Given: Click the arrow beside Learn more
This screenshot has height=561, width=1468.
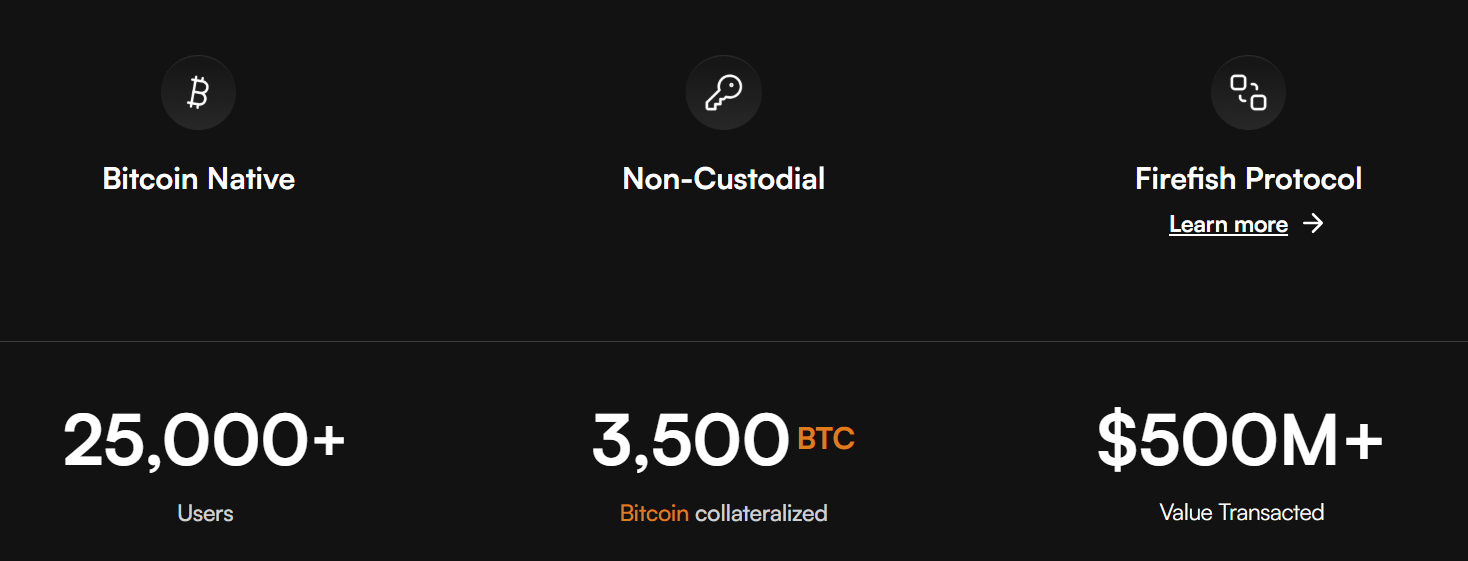Looking at the screenshot, I should (1313, 224).
